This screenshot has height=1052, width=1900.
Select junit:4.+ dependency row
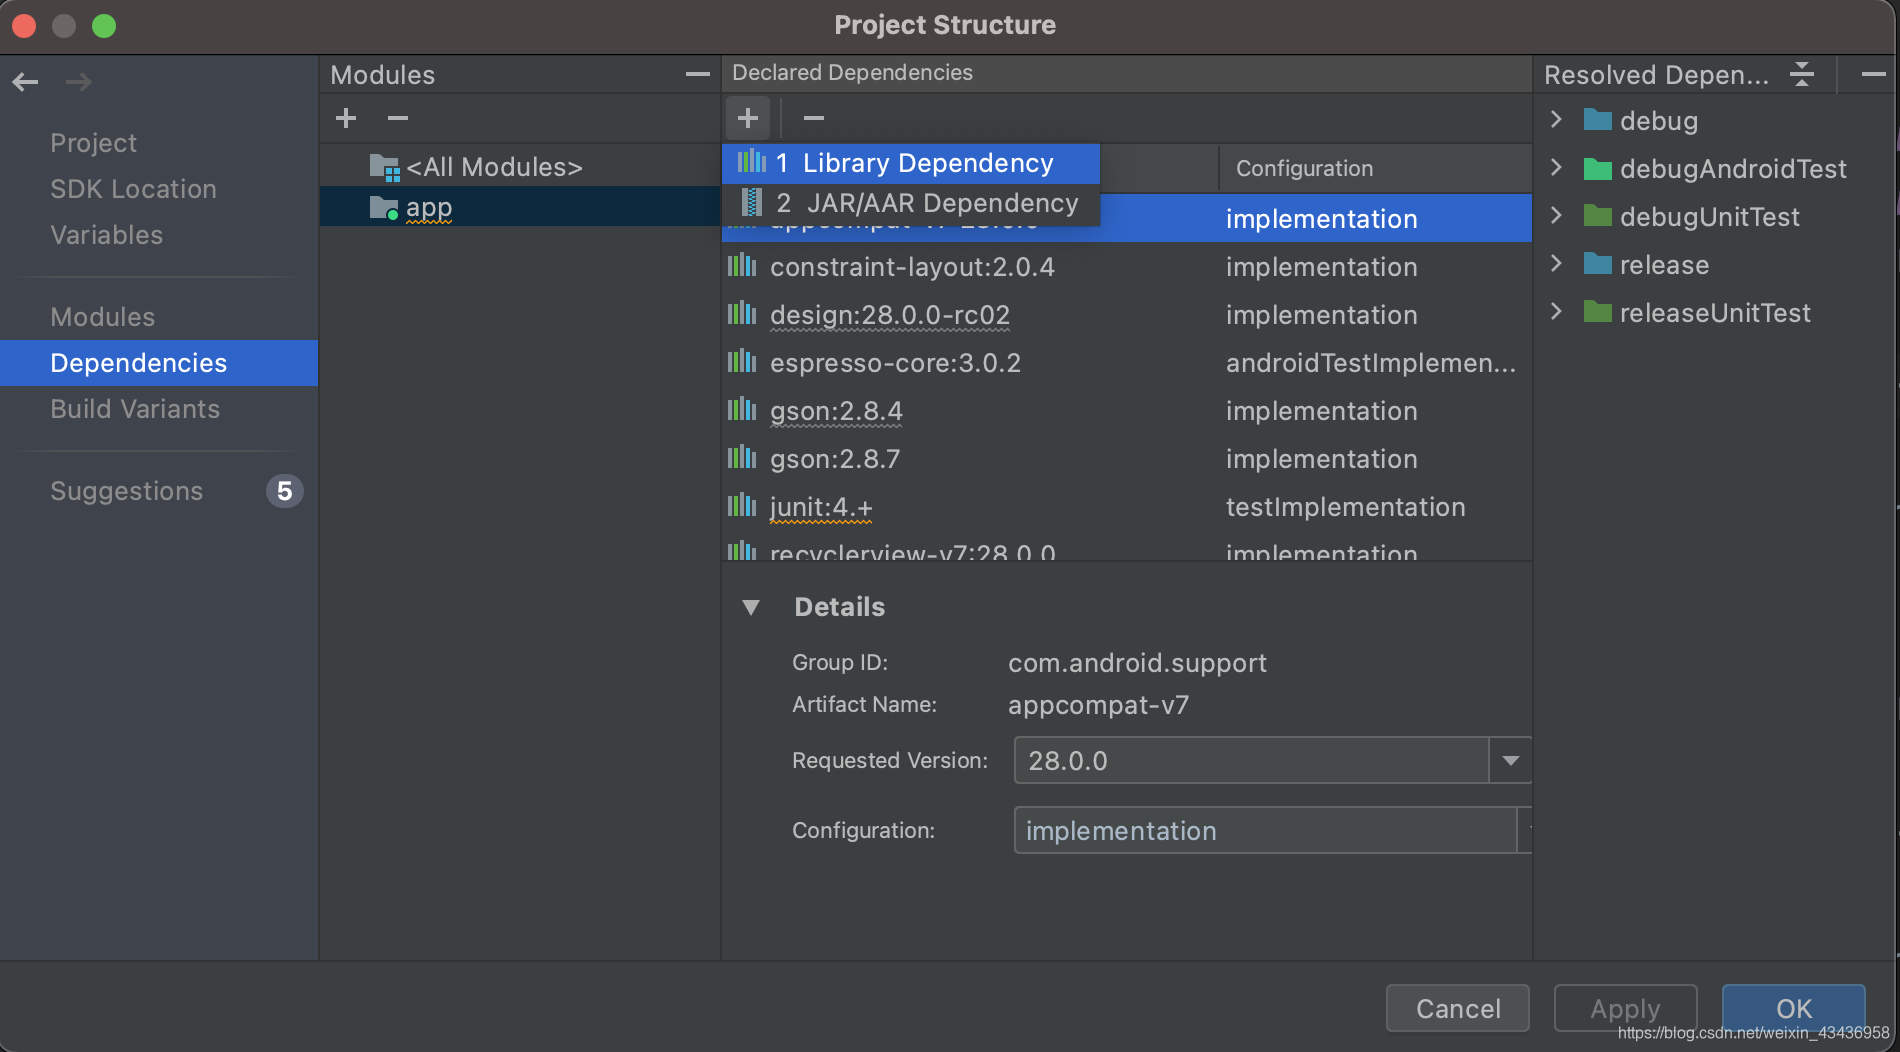tap(1127, 507)
